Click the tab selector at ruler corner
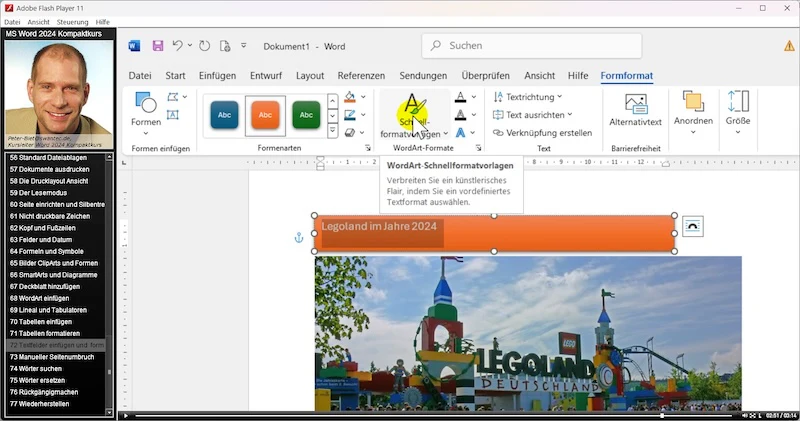This screenshot has height=421, width=800. point(124,163)
